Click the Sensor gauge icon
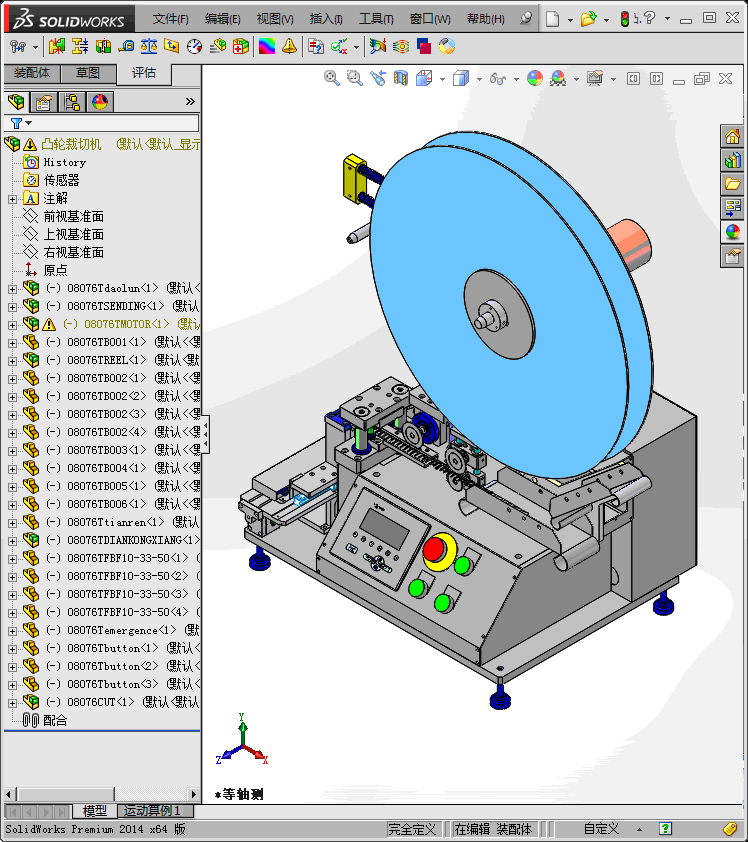This screenshot has height=842, width=748. pos(194,47)
